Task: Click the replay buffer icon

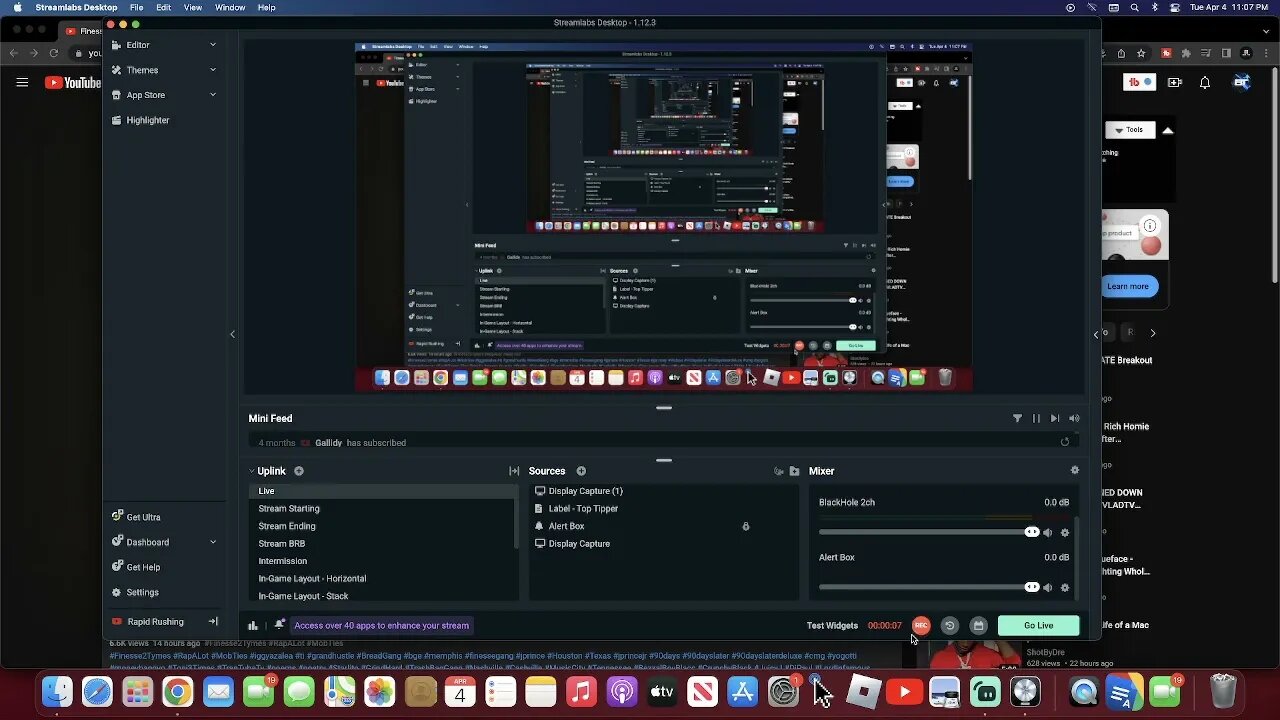Action: click(950, 626)
